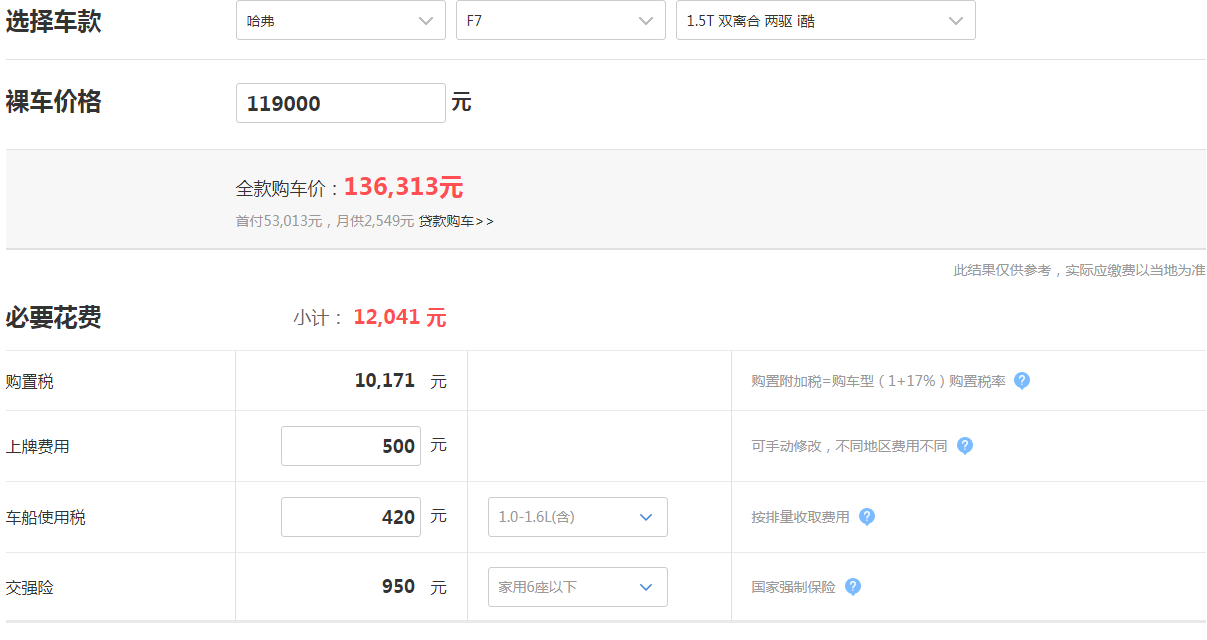Click the 必要花费 section heading

[x=54, y=318]
